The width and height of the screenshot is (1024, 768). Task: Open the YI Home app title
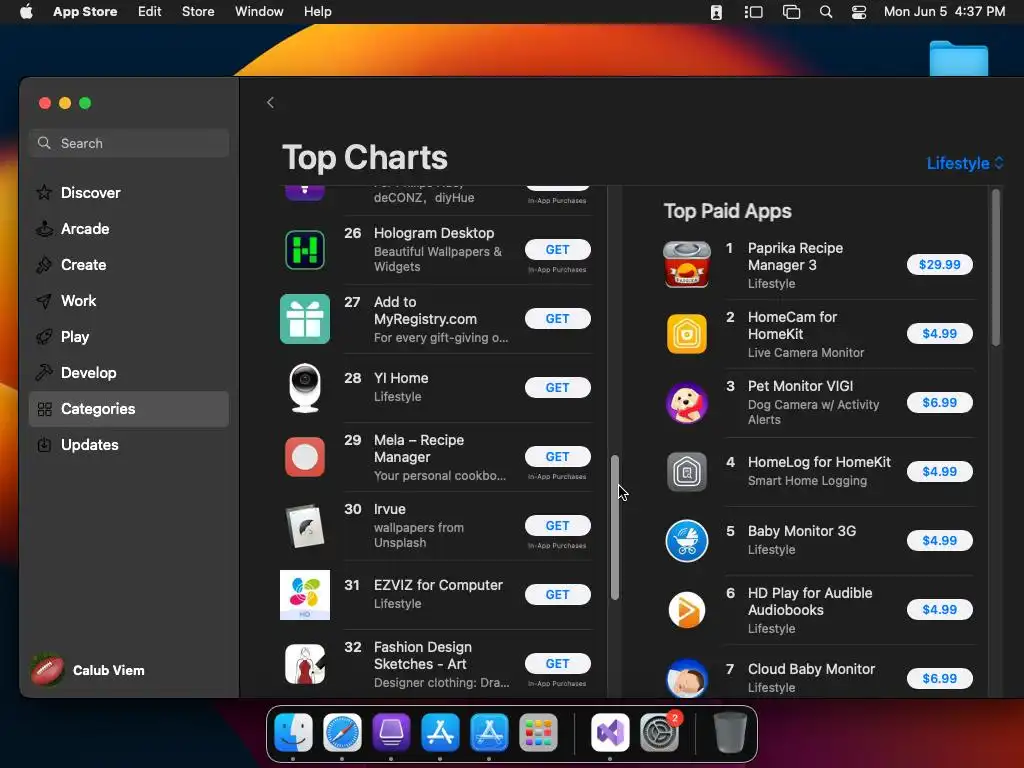tap(401, 378)
